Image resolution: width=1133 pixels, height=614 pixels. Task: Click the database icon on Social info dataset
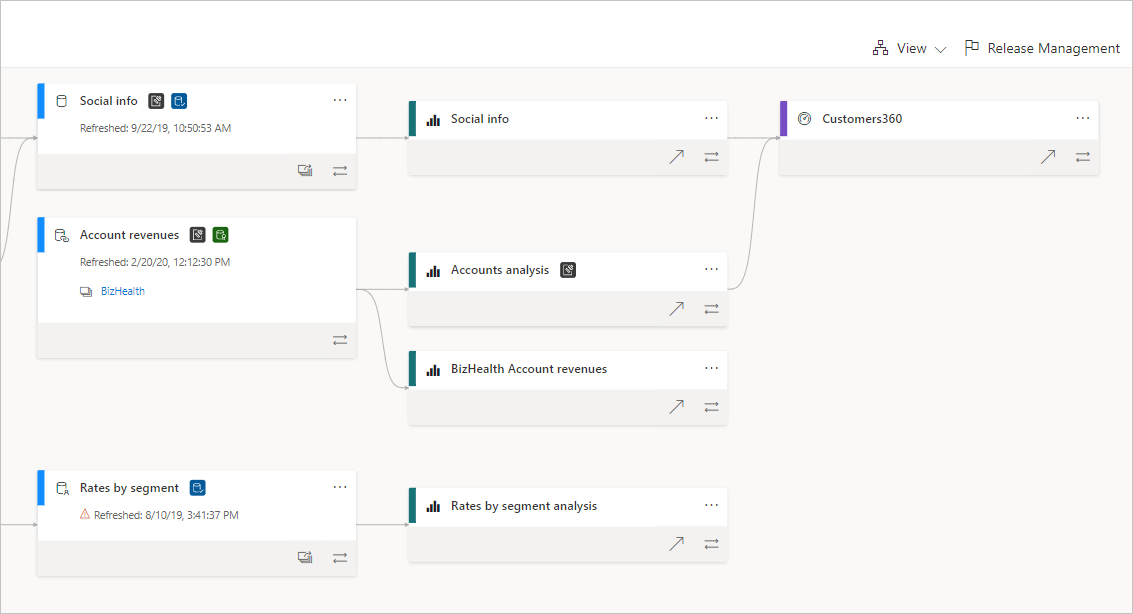(61, 100)
